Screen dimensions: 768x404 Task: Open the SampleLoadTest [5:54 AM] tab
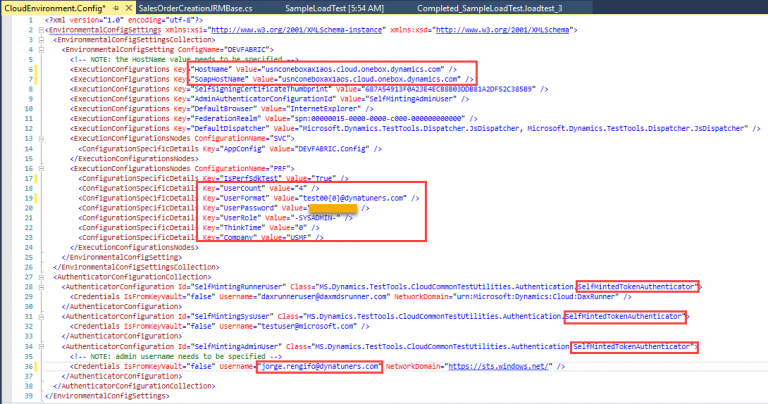[335, 8]
